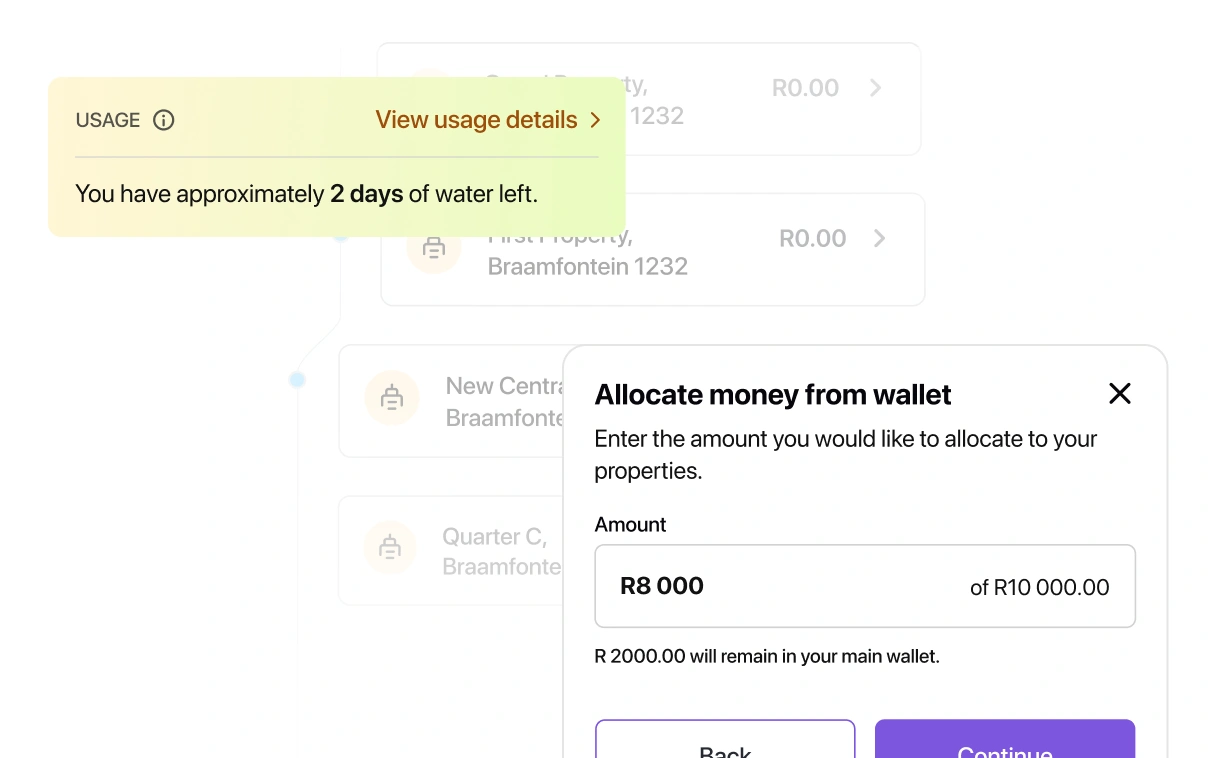Click the 'of R10 000.00' wallet total

1039,588
